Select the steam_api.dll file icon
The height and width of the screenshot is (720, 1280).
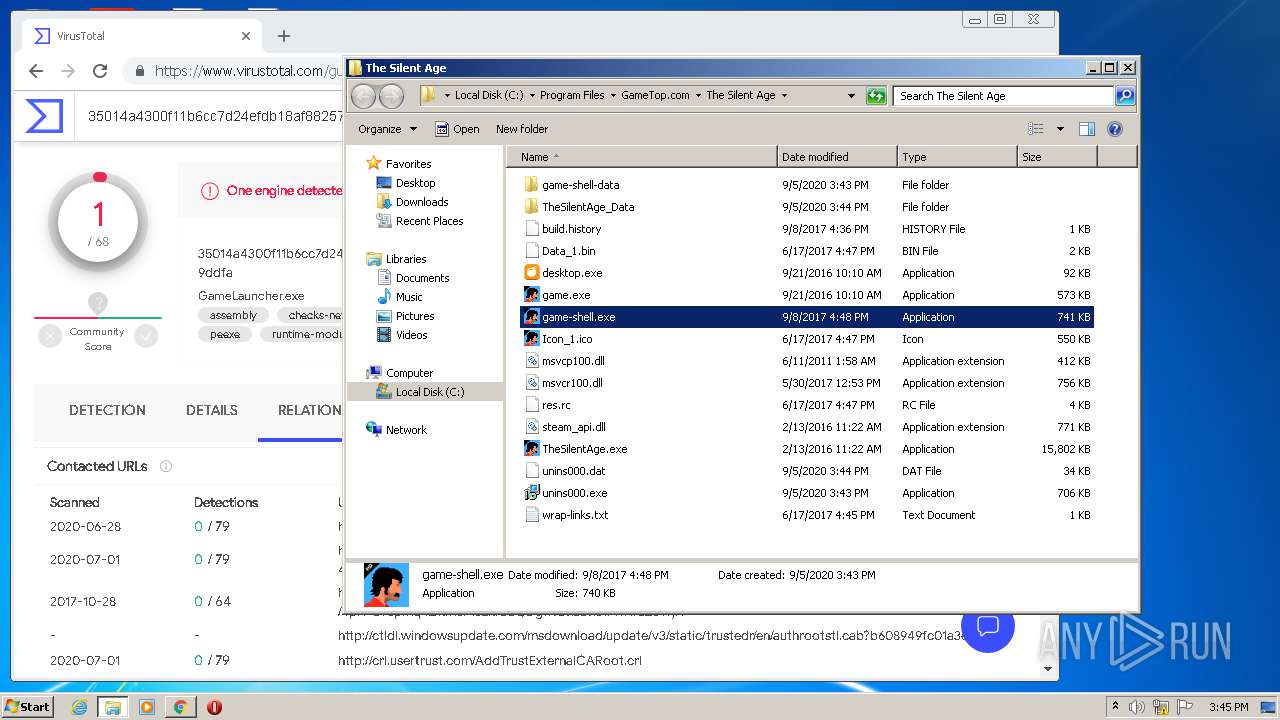coord(532,427)
